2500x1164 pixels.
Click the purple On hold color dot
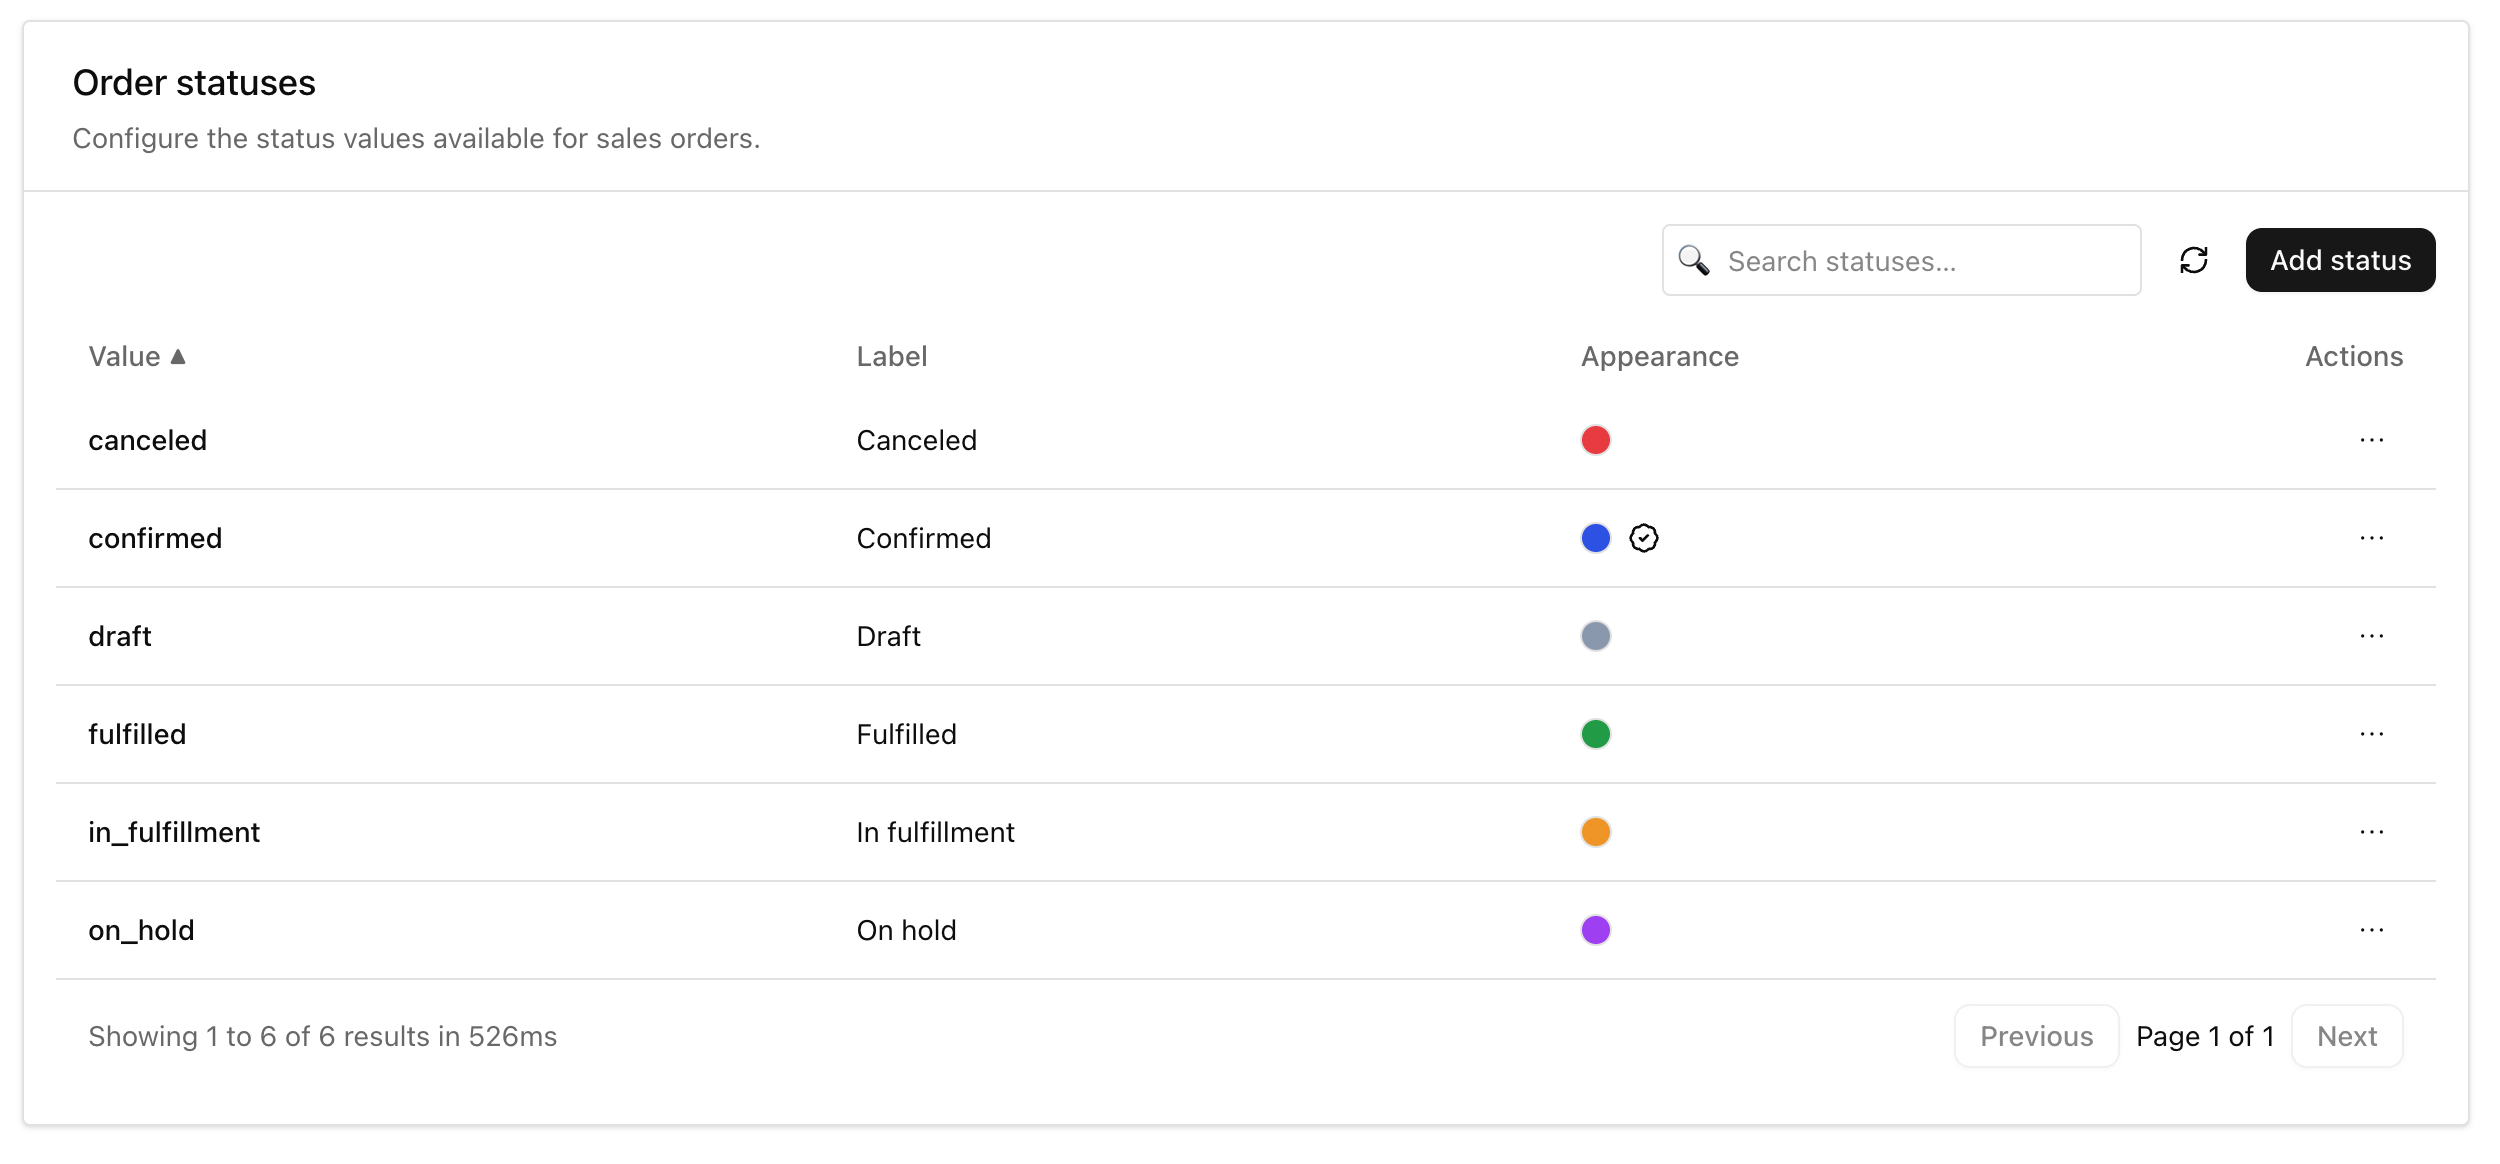click(1595, 930)
